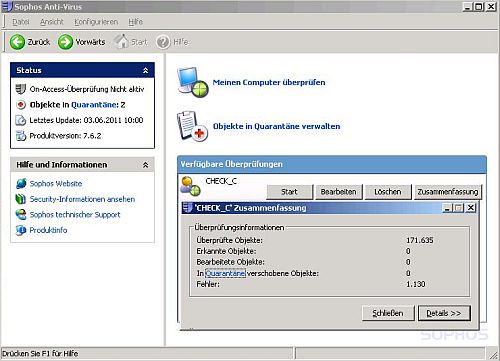
Task: Click the Schließen button
Action: pyautogui.click(x=388, y=313)
